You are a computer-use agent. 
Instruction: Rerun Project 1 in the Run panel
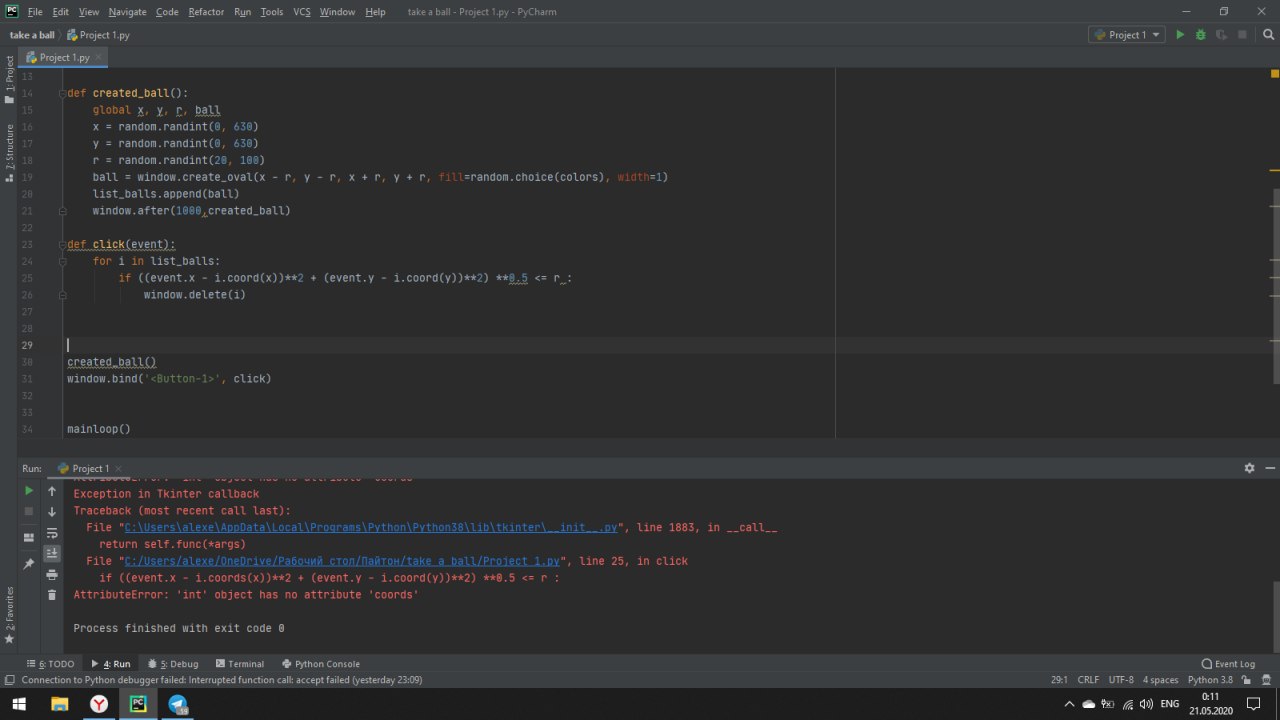tap(29, 491)
